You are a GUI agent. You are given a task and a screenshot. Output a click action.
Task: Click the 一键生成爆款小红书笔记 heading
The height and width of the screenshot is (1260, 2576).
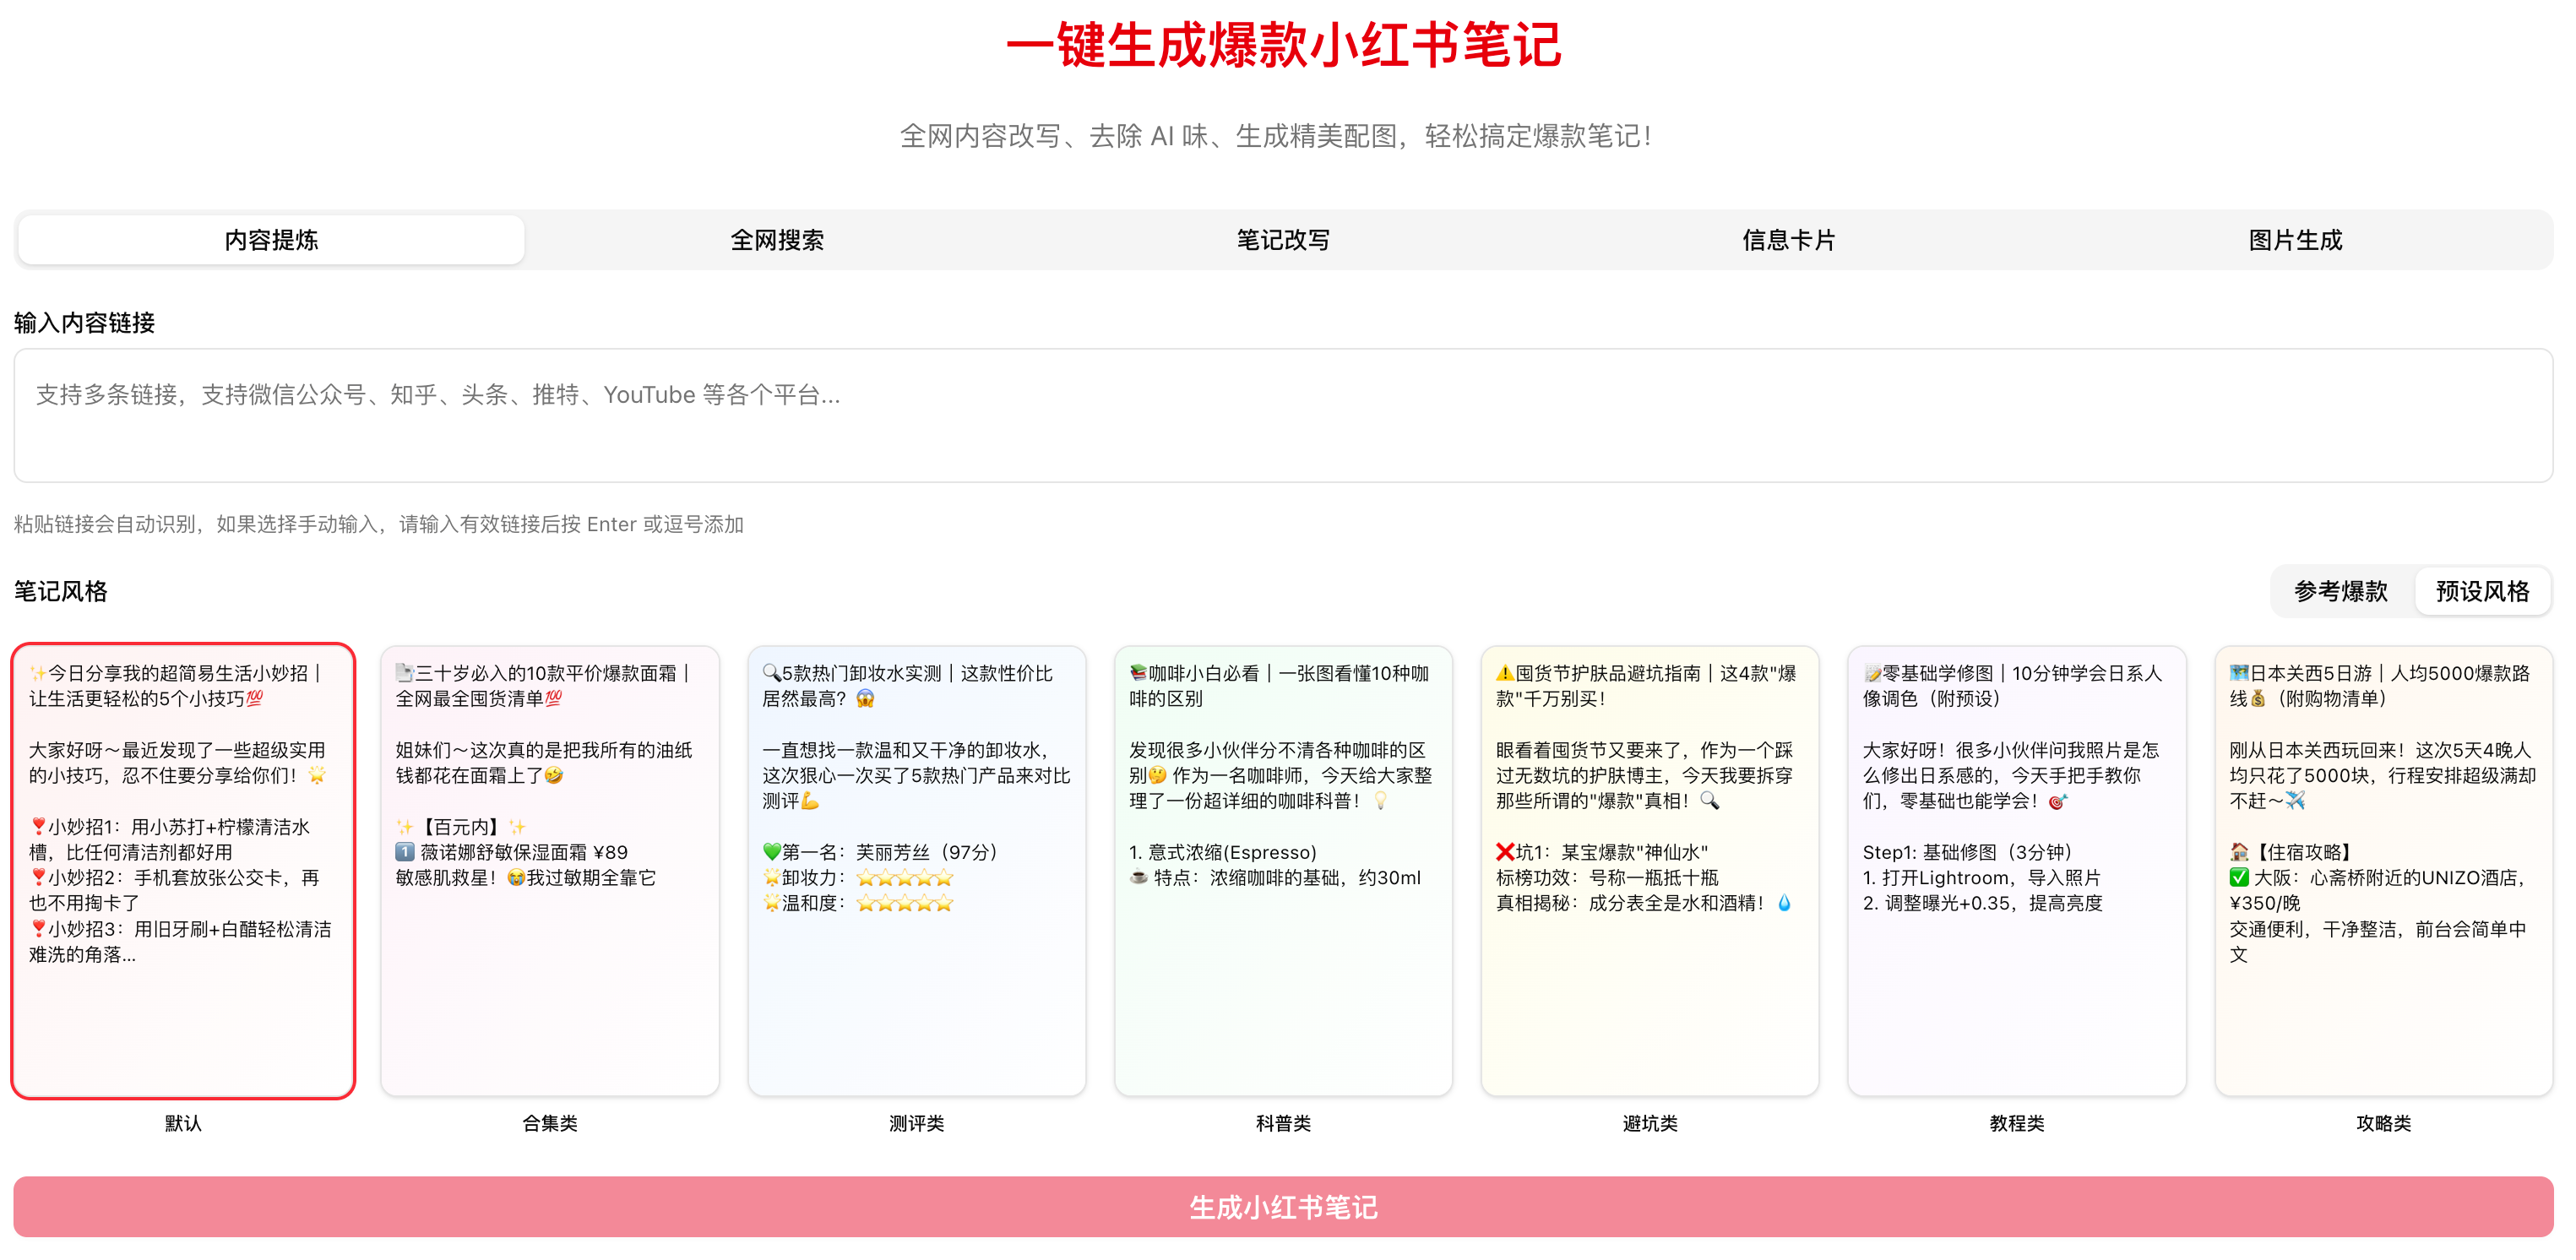pyautogui.click(x=1283, y=46)
